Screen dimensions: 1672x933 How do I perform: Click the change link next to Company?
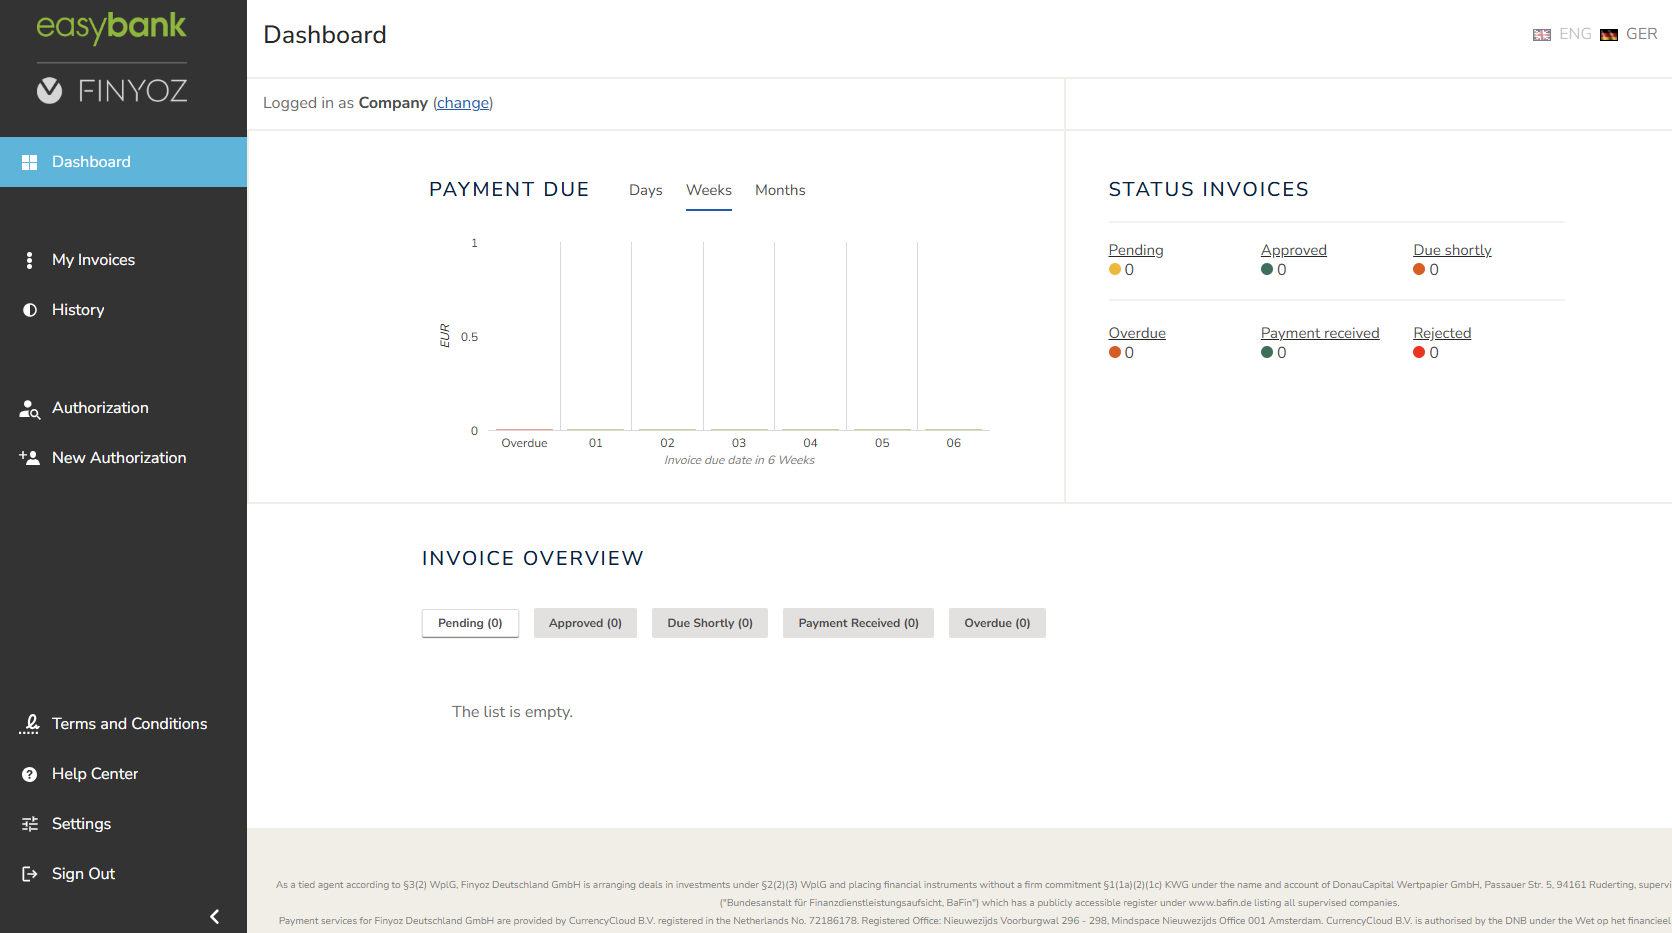(463, 103)
